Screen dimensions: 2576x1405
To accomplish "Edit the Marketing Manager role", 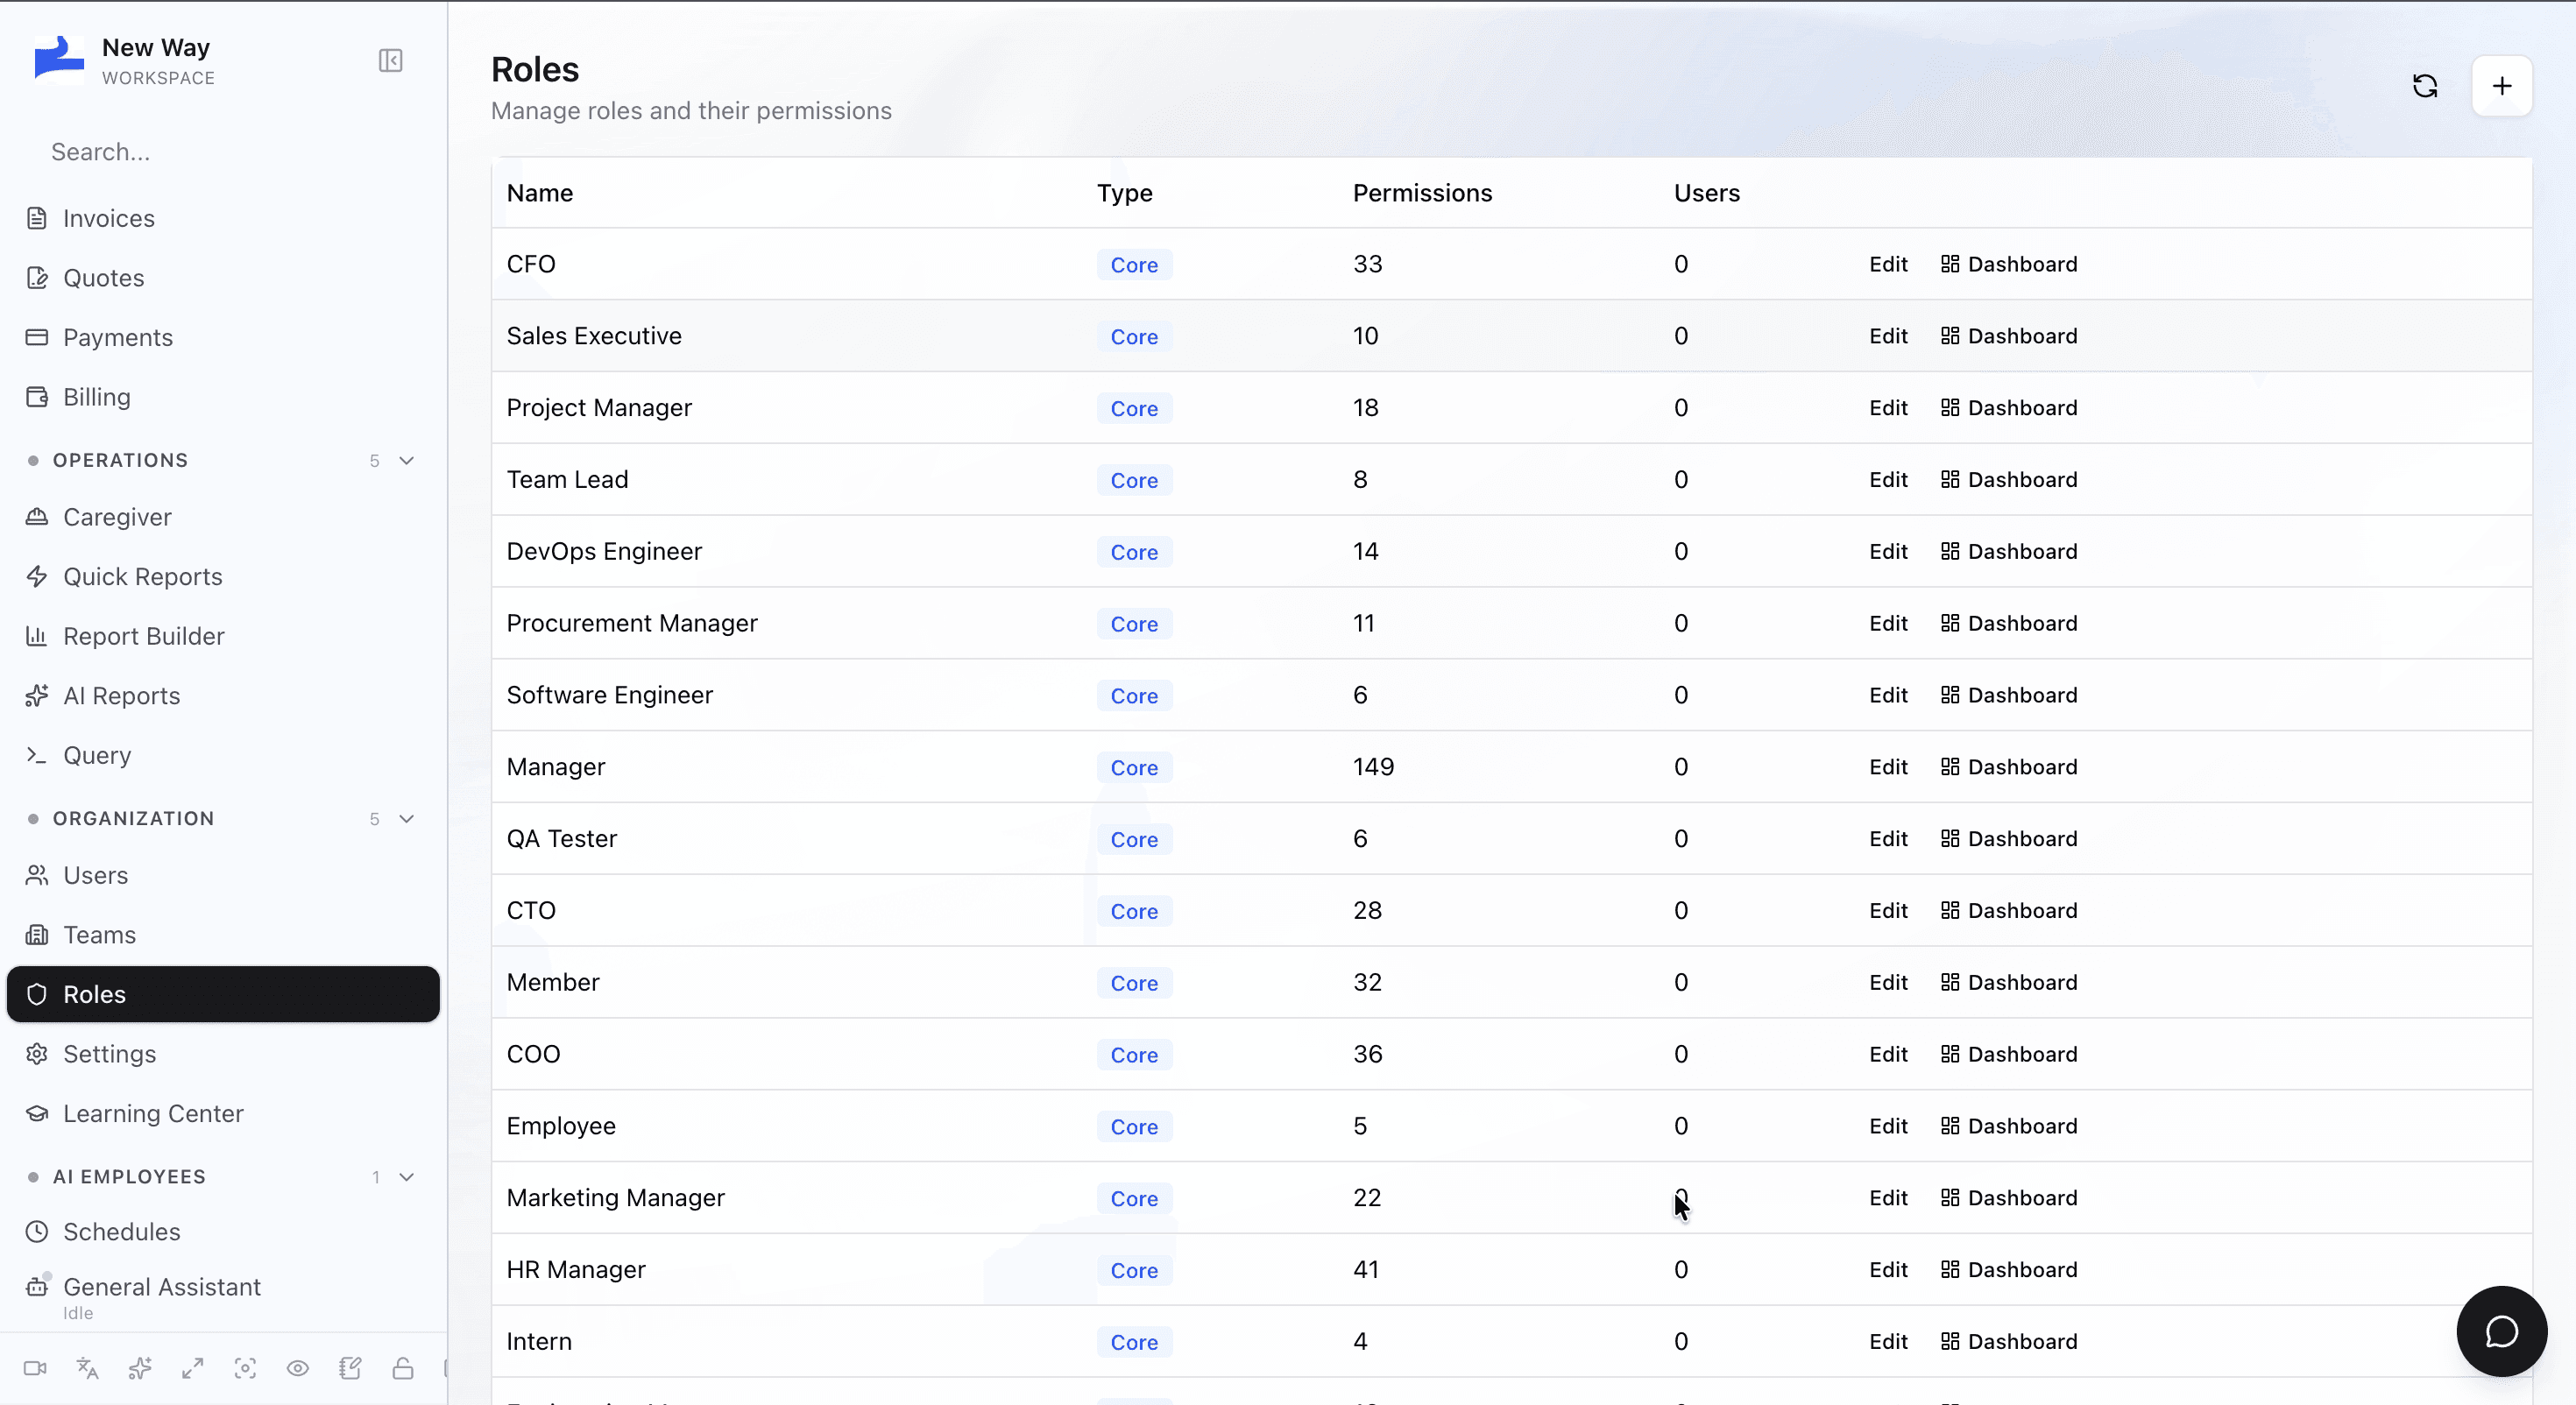I will [x=1888, y=1198].
